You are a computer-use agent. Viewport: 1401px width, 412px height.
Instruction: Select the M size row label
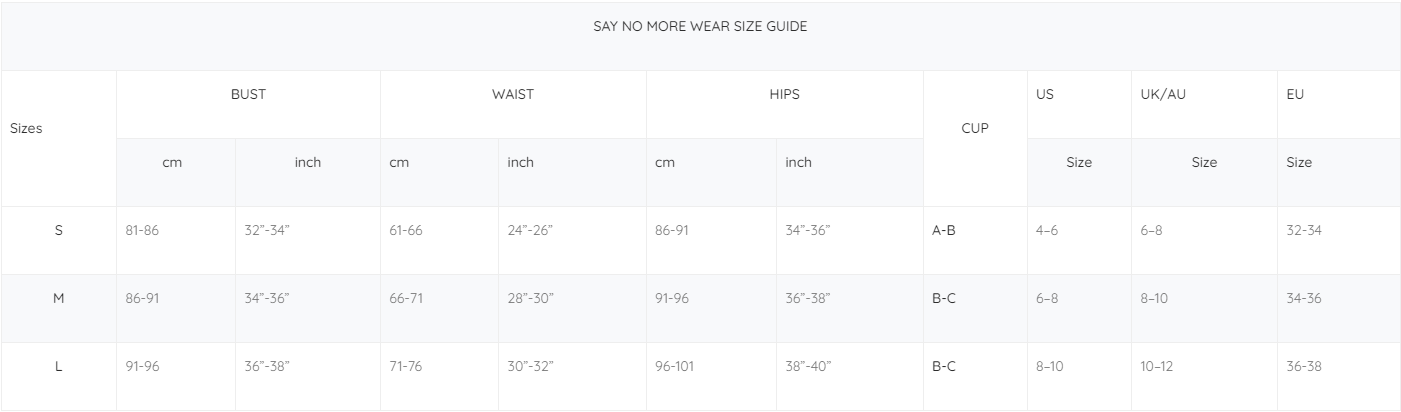tap(58, 298)
